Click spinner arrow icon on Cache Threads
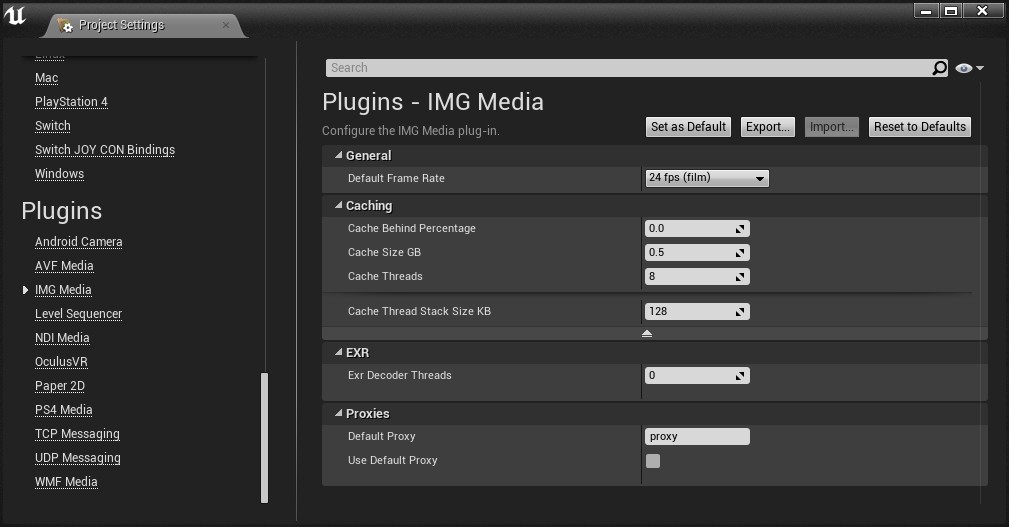 pos(740,277)
